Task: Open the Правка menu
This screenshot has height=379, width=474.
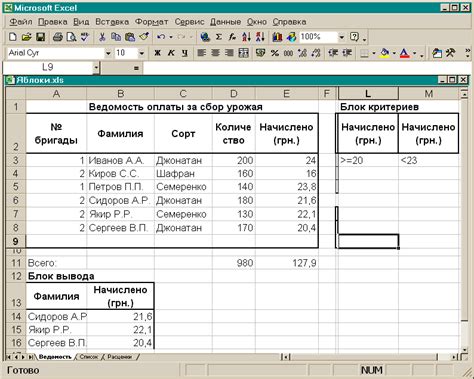Action: [x=53, y=22]
